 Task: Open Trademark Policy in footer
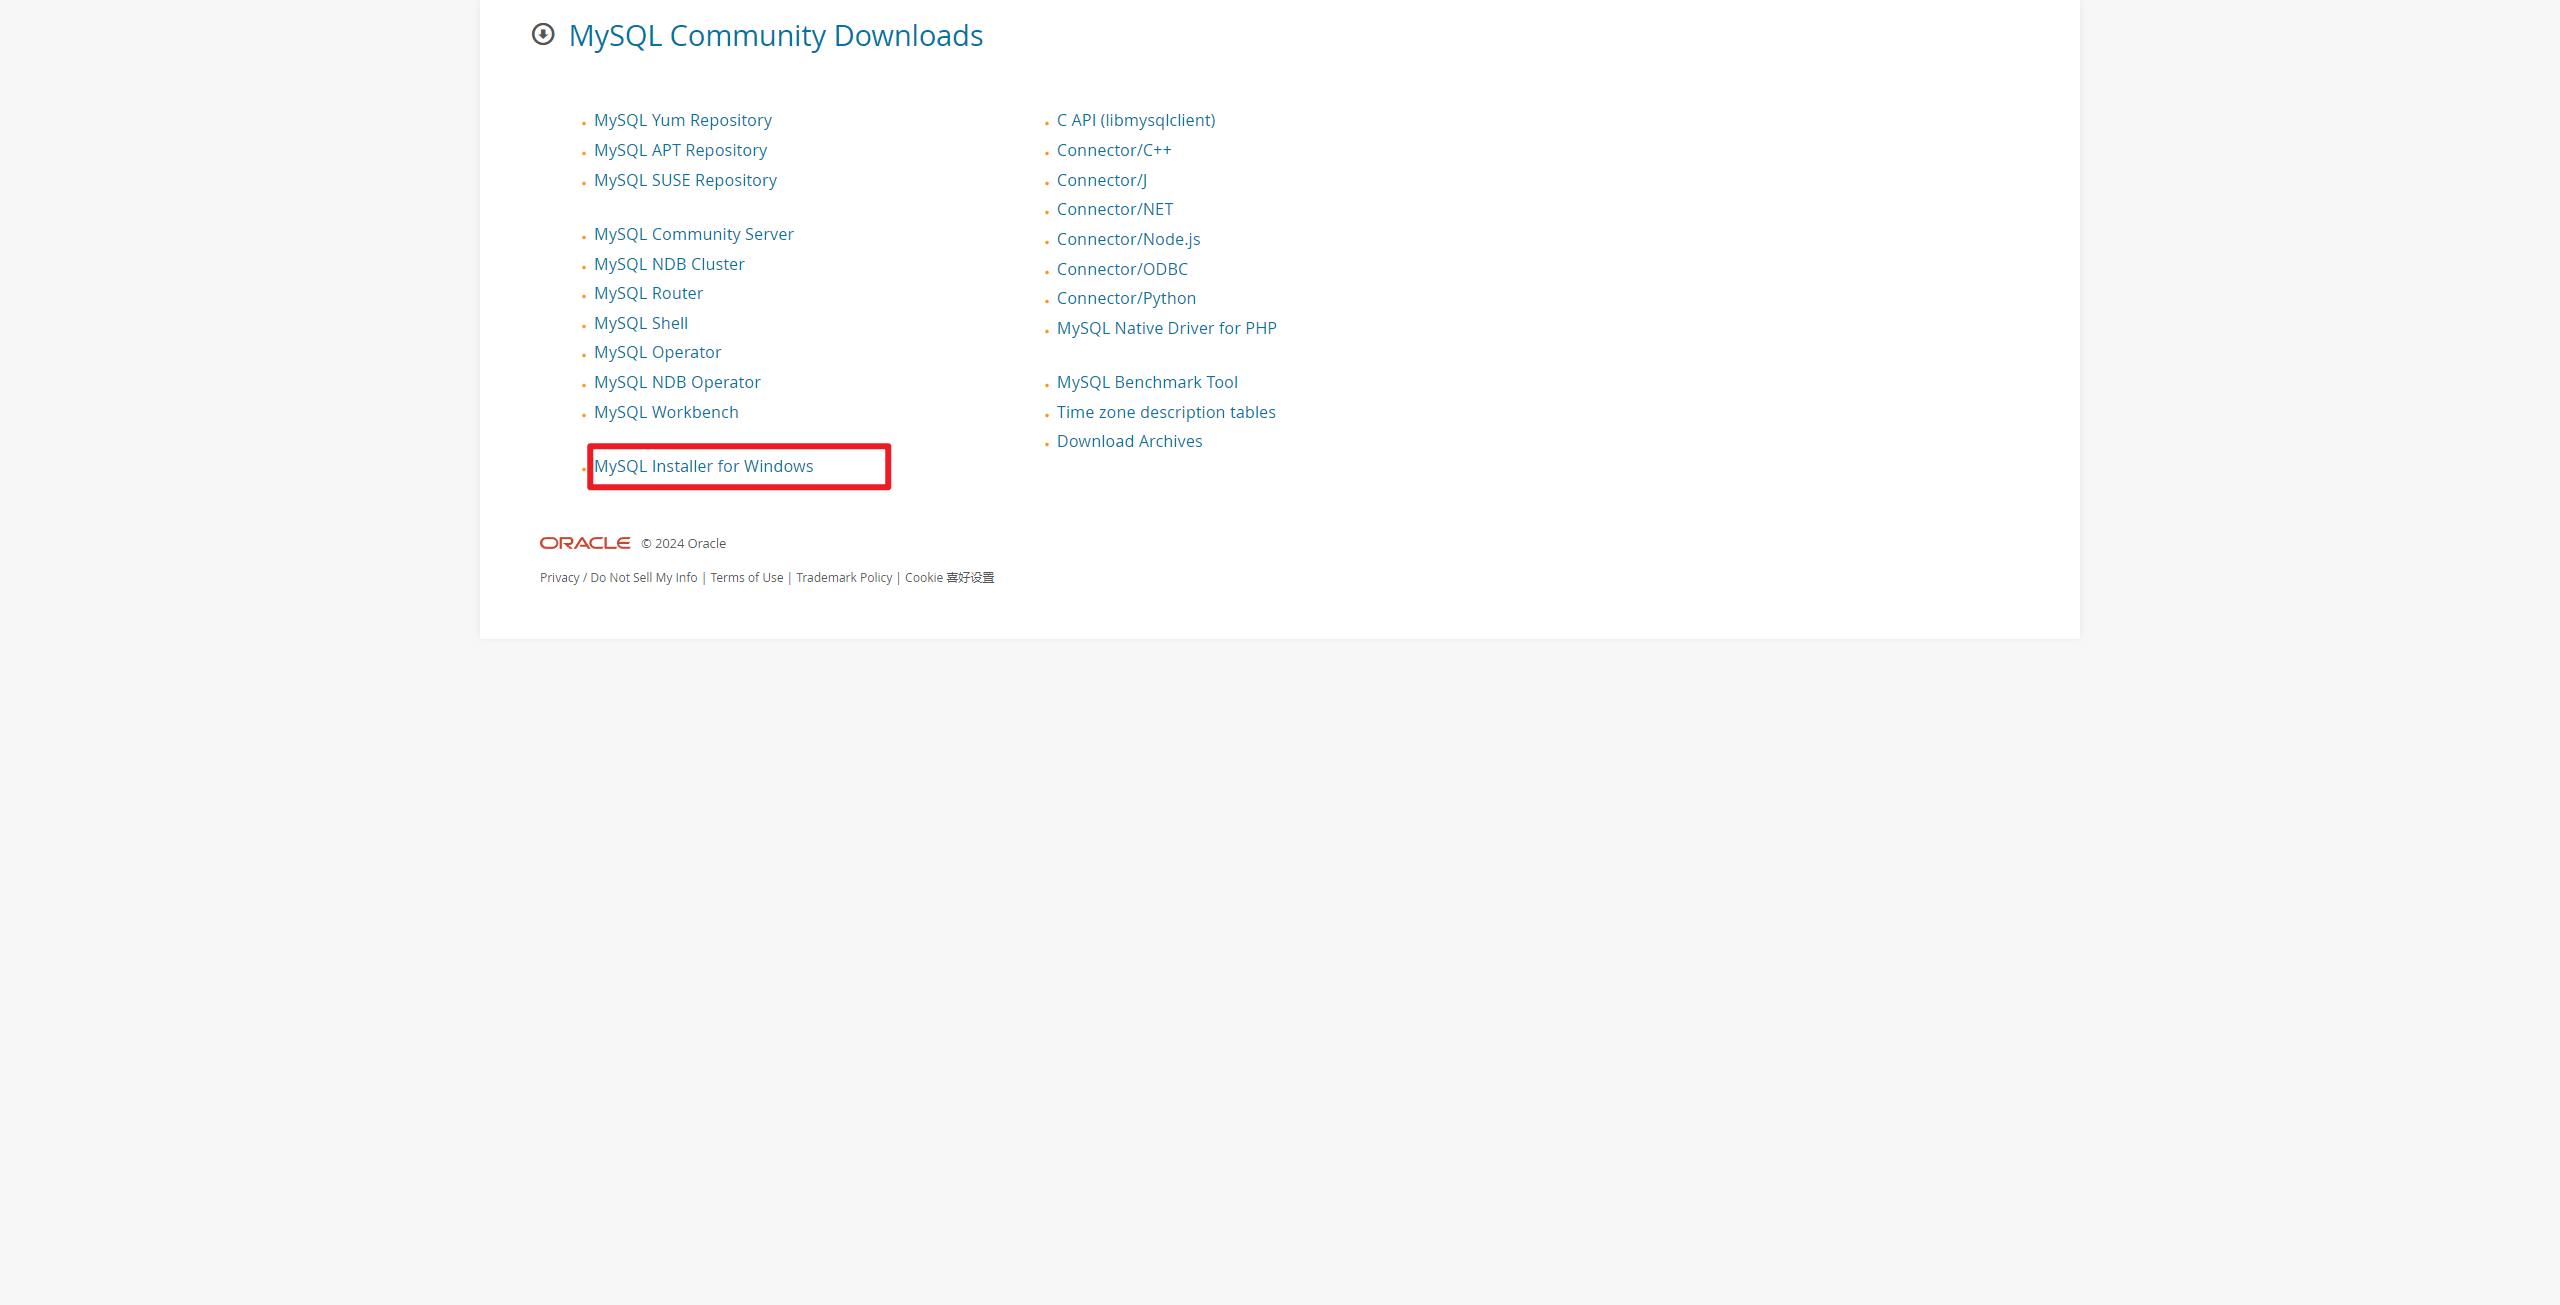coord(844,578)
